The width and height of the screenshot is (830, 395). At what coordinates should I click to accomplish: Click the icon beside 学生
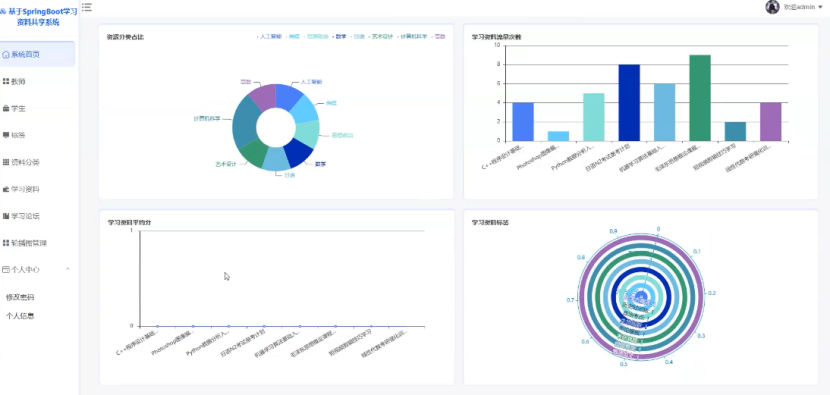tap(6, 109)
